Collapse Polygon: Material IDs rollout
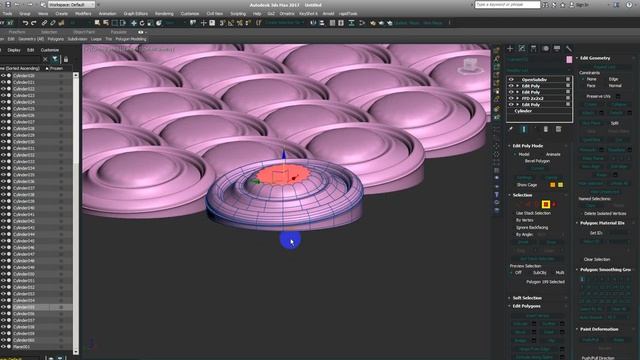 (602, 223)
